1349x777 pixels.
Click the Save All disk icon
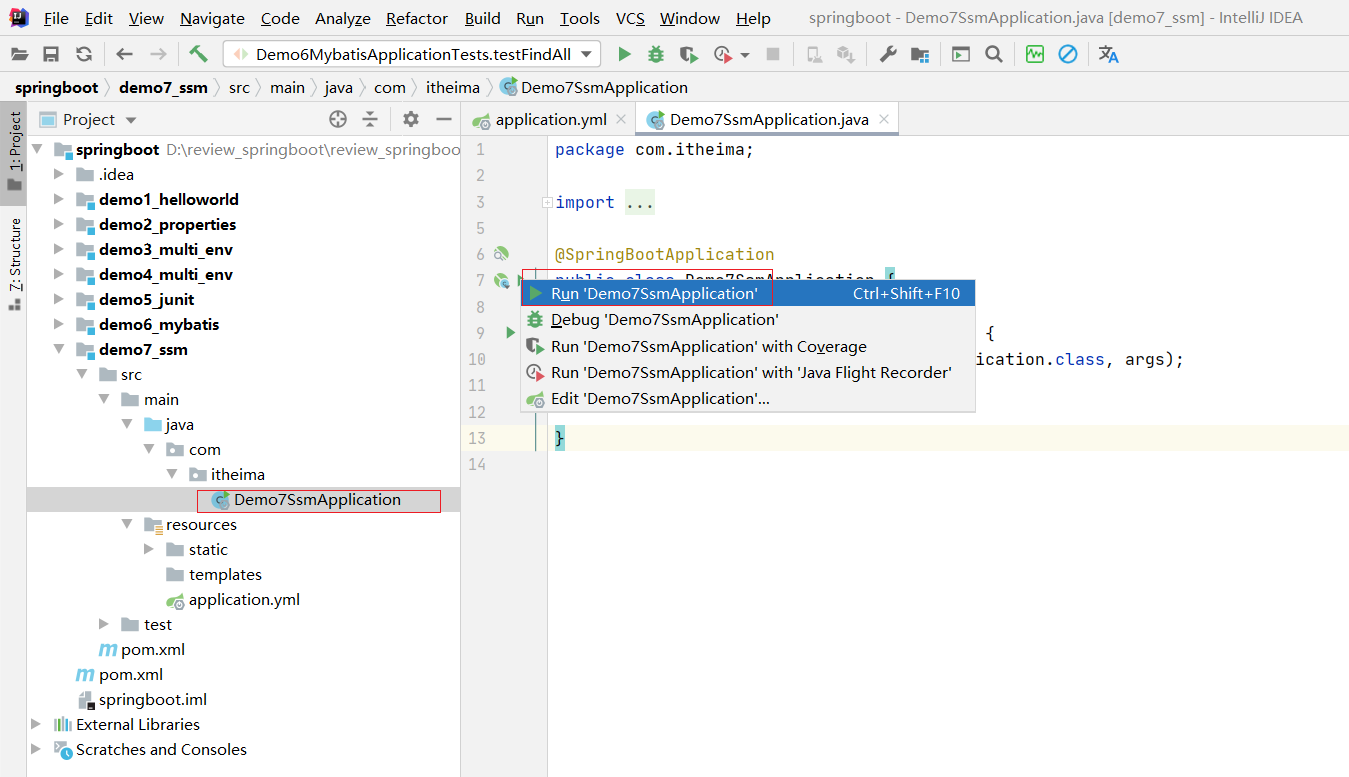[51, 54]
